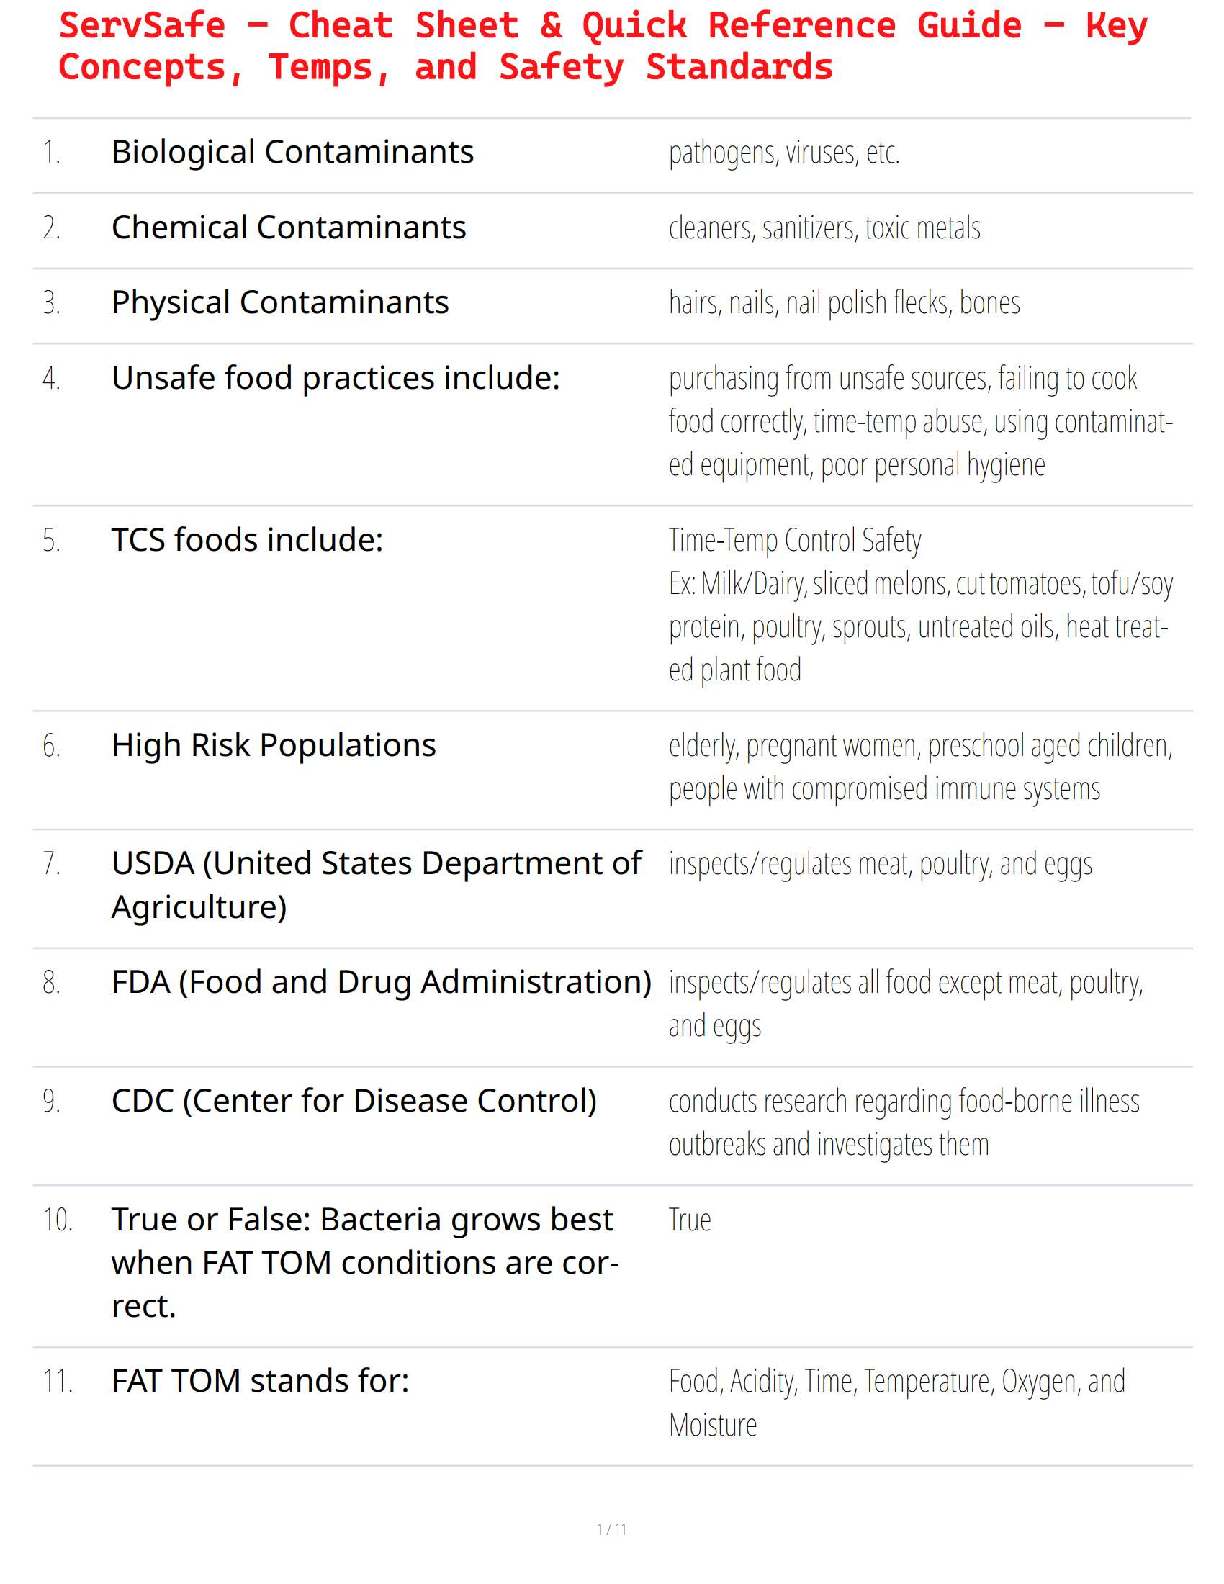Select the 'Chemical Contaminants' term
Screen dimensions: 1224x1584
coord(288,228)
